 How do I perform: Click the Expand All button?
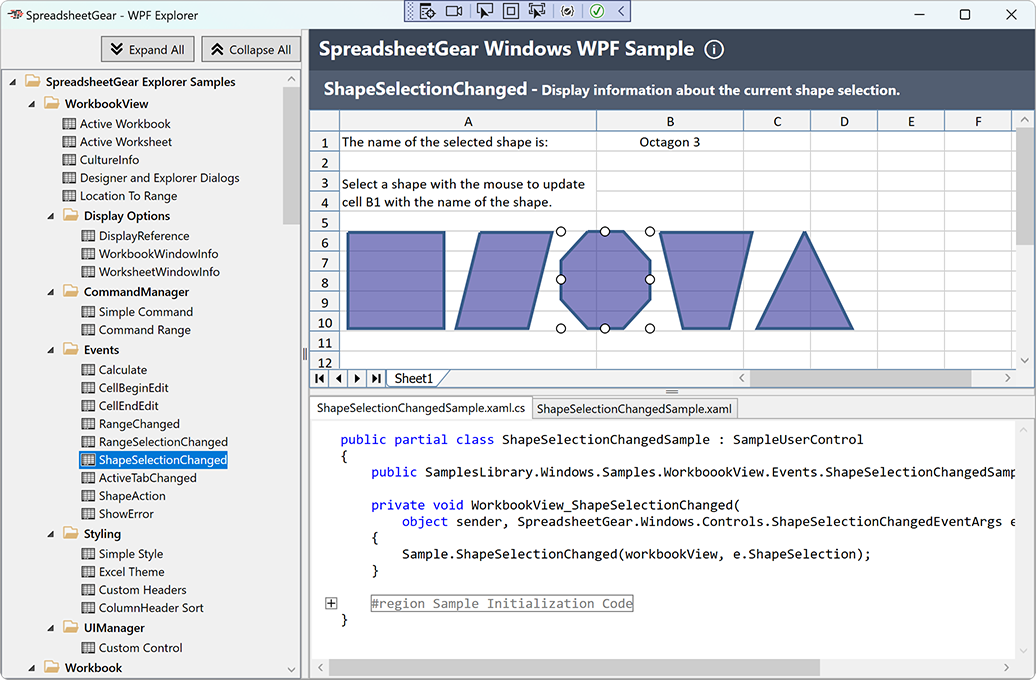pos(148,50)
